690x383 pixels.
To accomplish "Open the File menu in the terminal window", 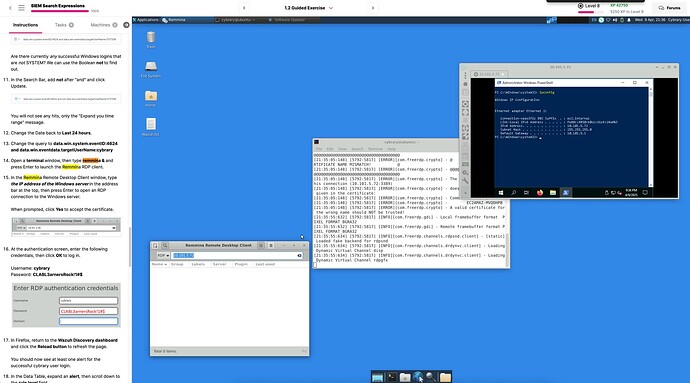I will point(319,149).
